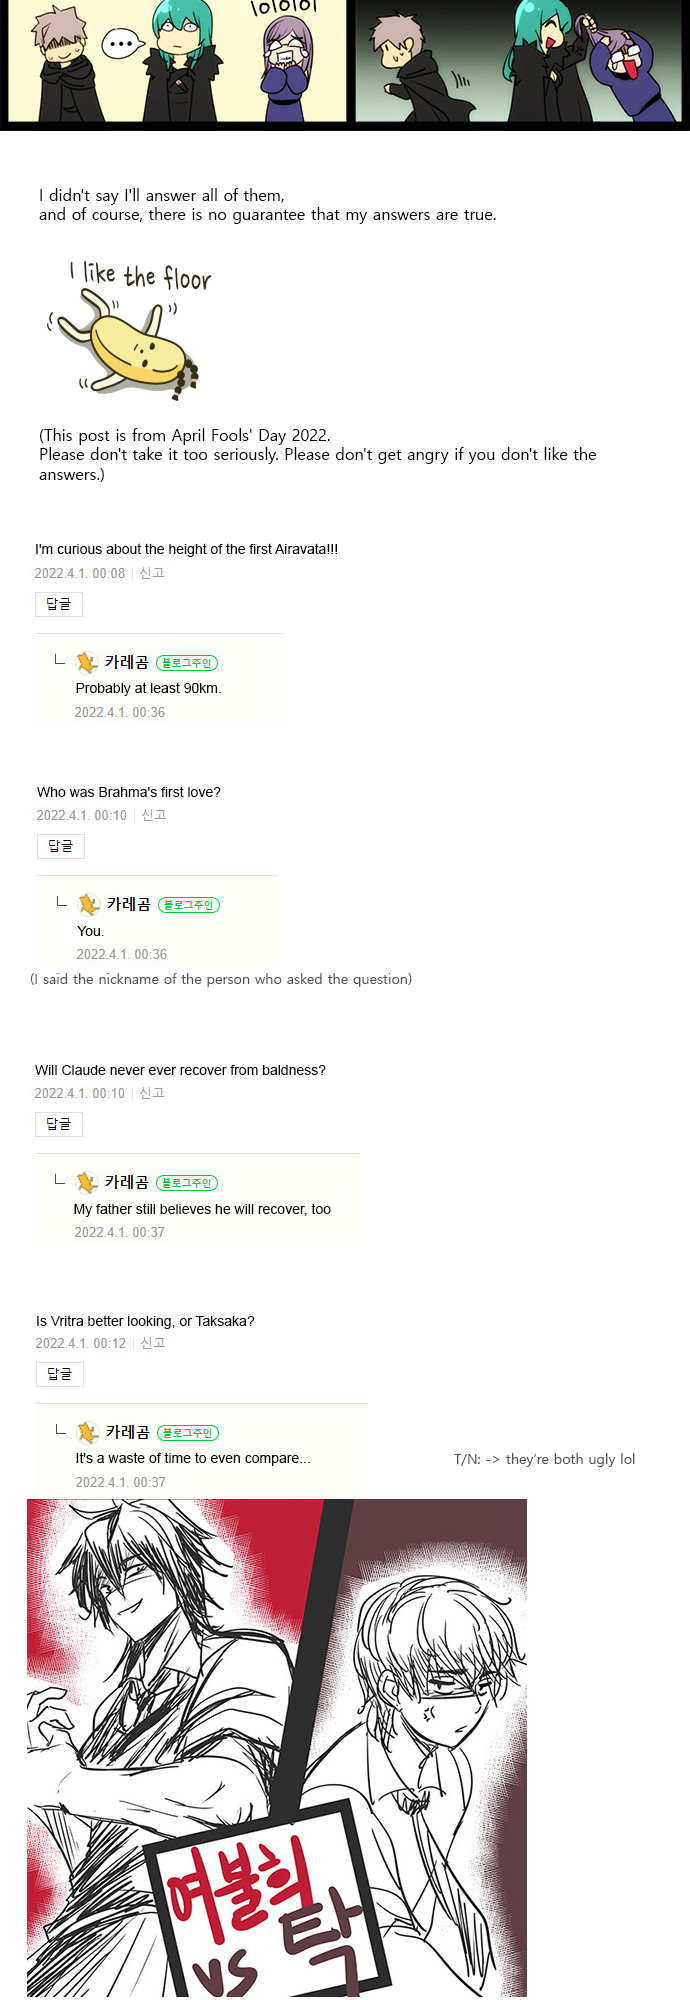Viewport: 690px width, 2000px height.
Task: Open the Vritra vs Taksaka sketch illustration
Action: pyautogui.click(x=277, y=1748)
